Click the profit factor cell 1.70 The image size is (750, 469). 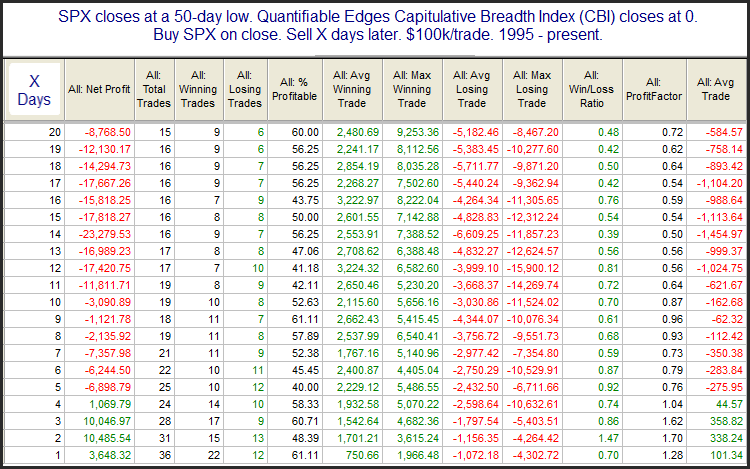coord(673,438)
